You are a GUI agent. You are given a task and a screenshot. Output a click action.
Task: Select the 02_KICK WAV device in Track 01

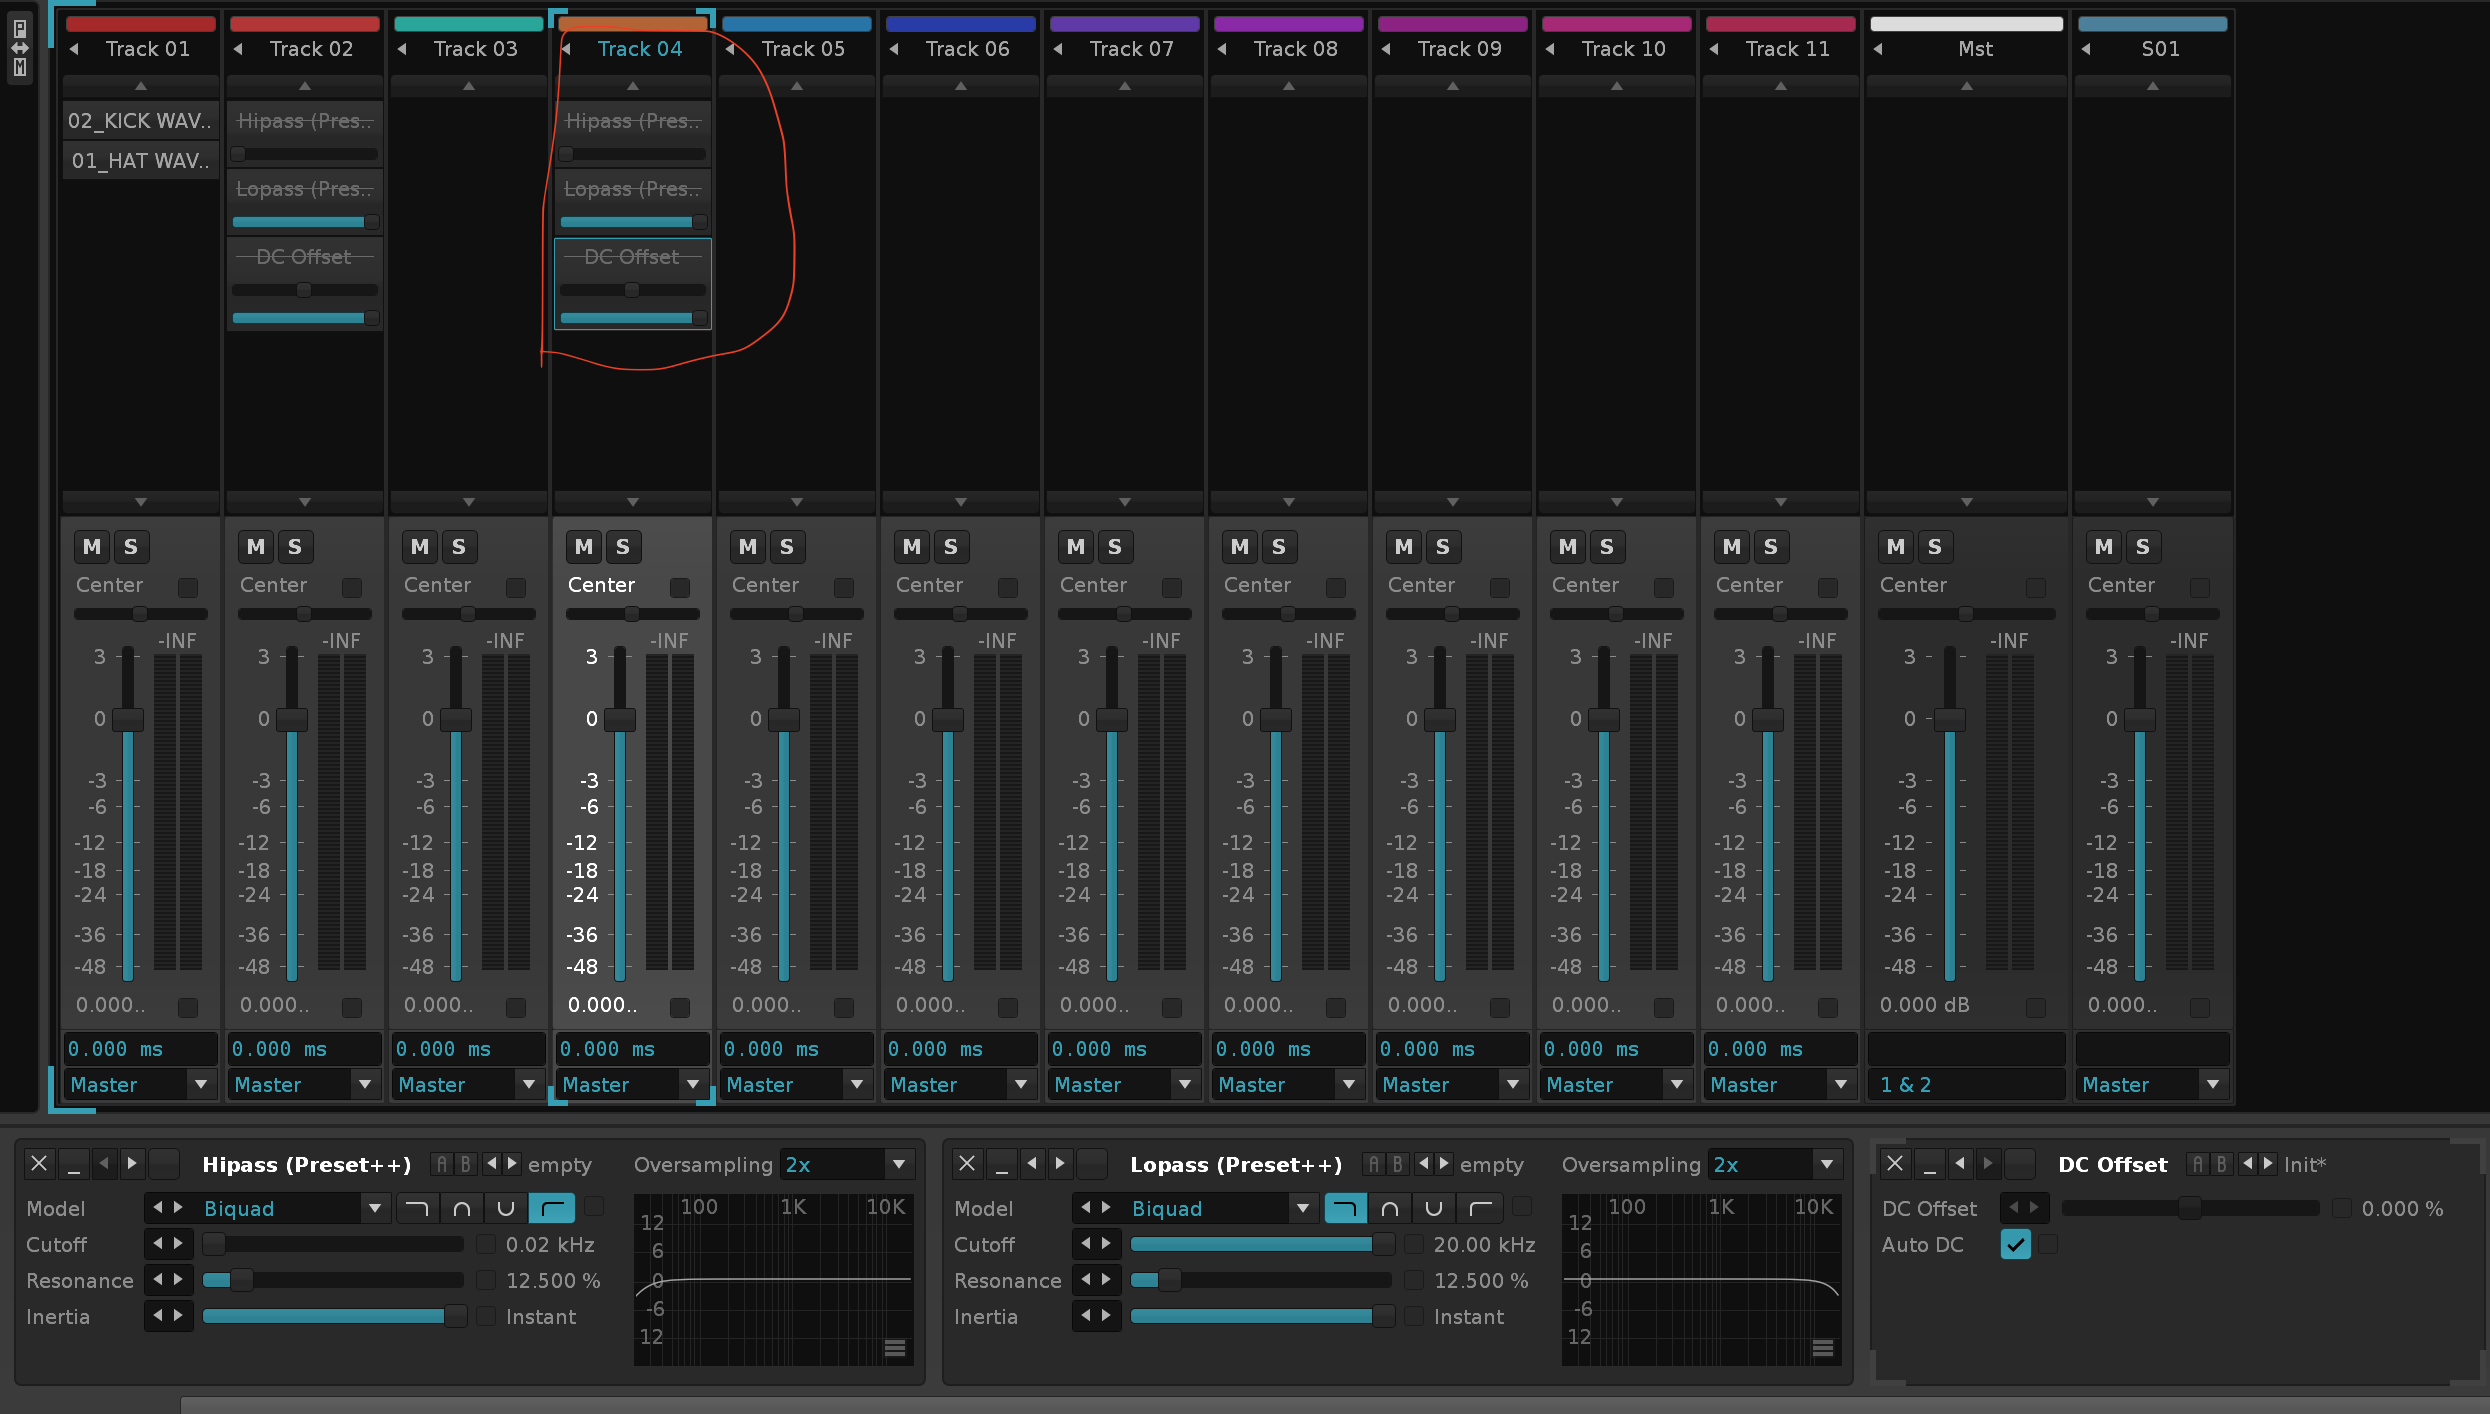pos(140,121)
